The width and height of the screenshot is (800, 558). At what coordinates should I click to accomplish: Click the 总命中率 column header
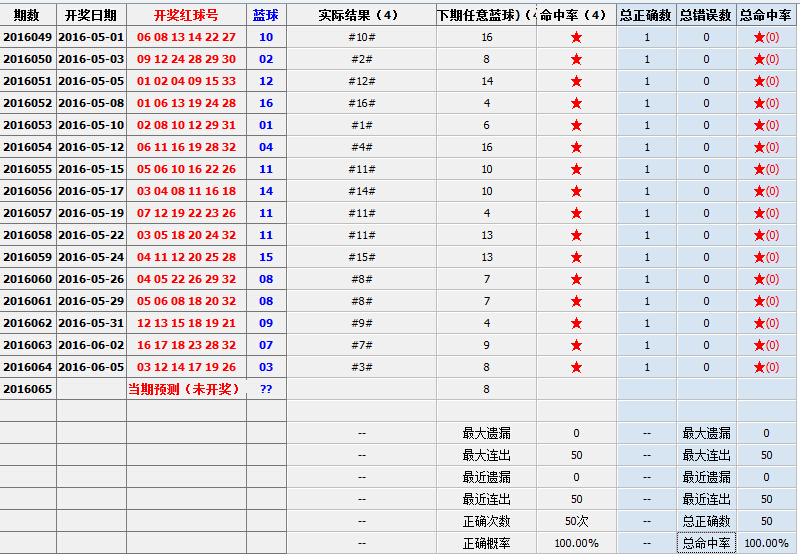(x=766, y=15)
